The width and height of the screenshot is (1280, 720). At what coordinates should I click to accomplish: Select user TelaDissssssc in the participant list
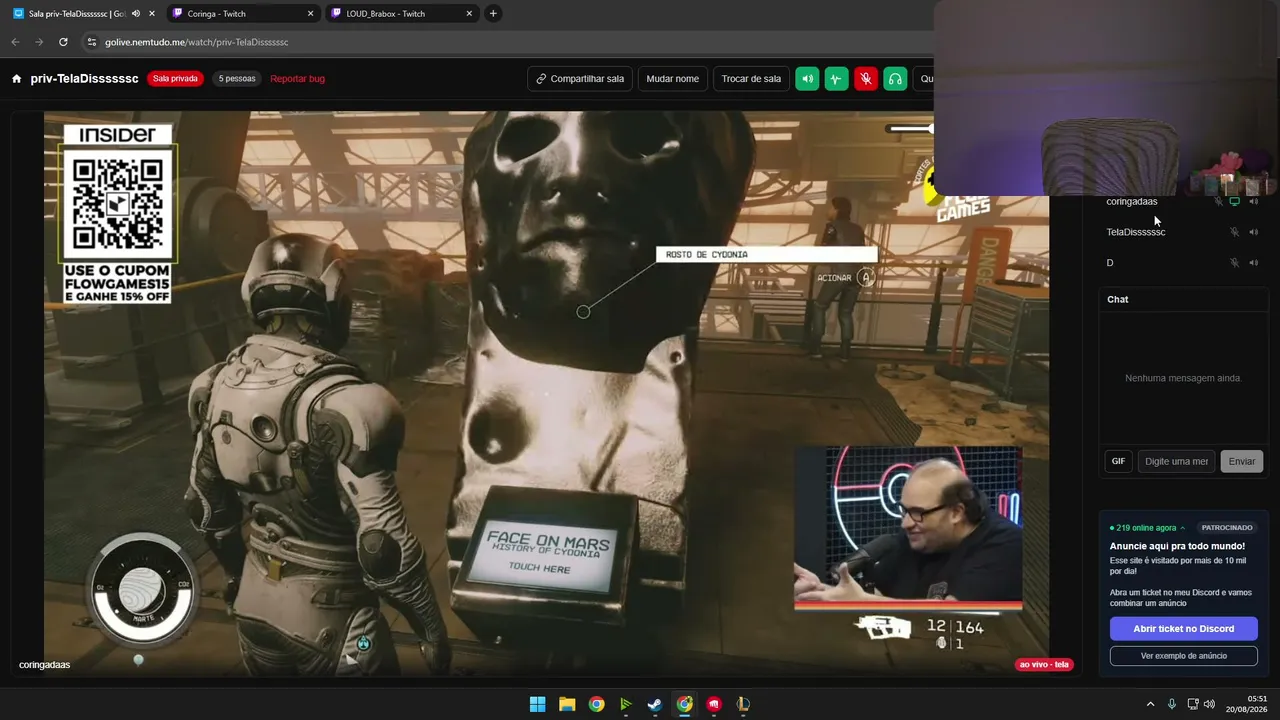pos(1135,232)
